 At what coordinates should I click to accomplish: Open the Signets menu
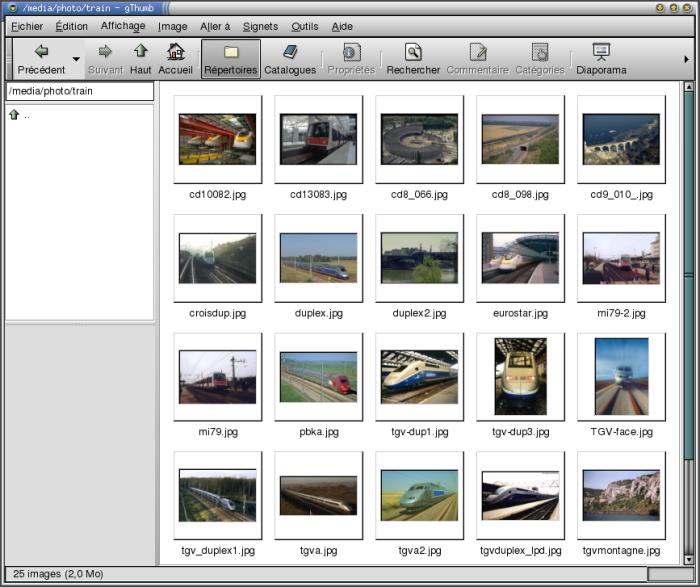pyautogui.click(x=260, y=26)
